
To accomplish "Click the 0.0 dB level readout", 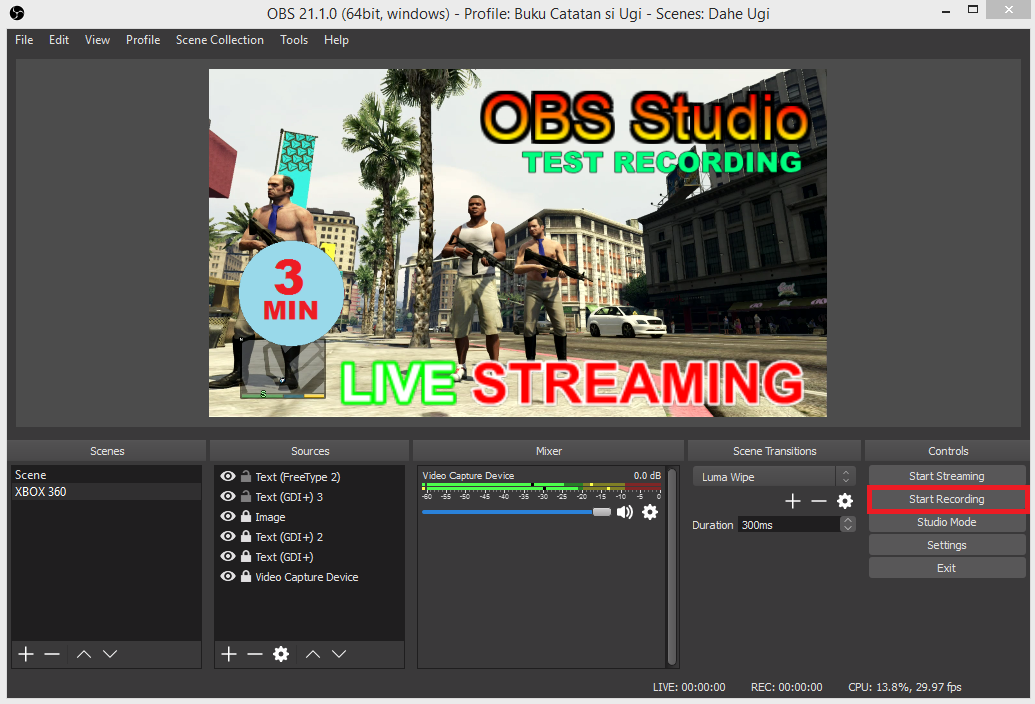I will [x=647, y=475].
